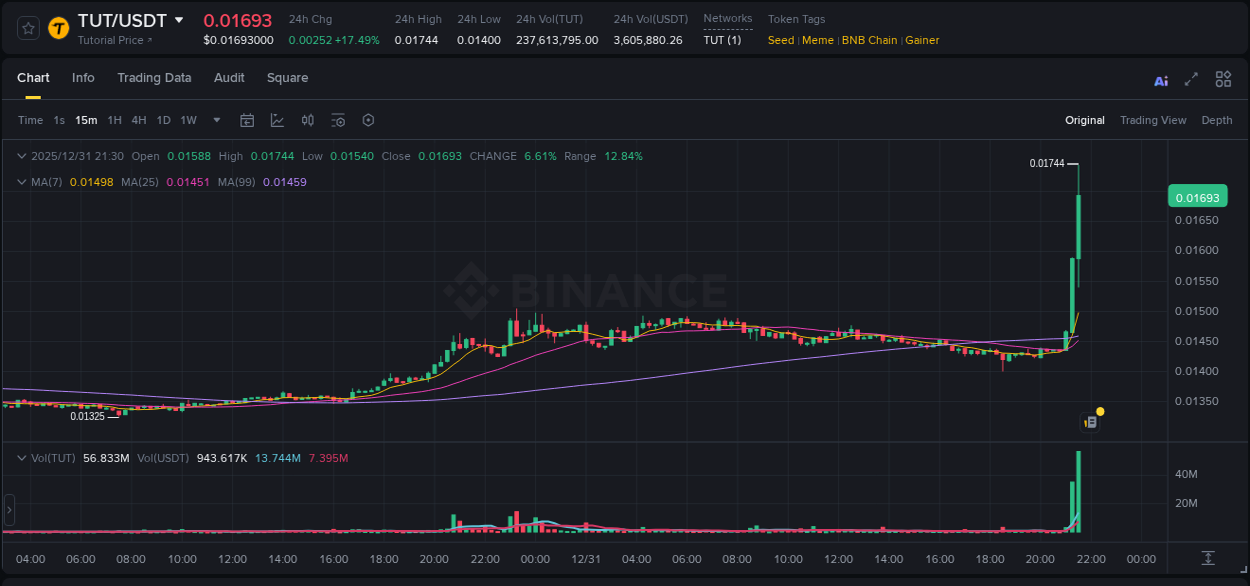Click the Ai assistant icon
The image size is (1250, 586).
pyautogui.click(x=1161, y=79)
